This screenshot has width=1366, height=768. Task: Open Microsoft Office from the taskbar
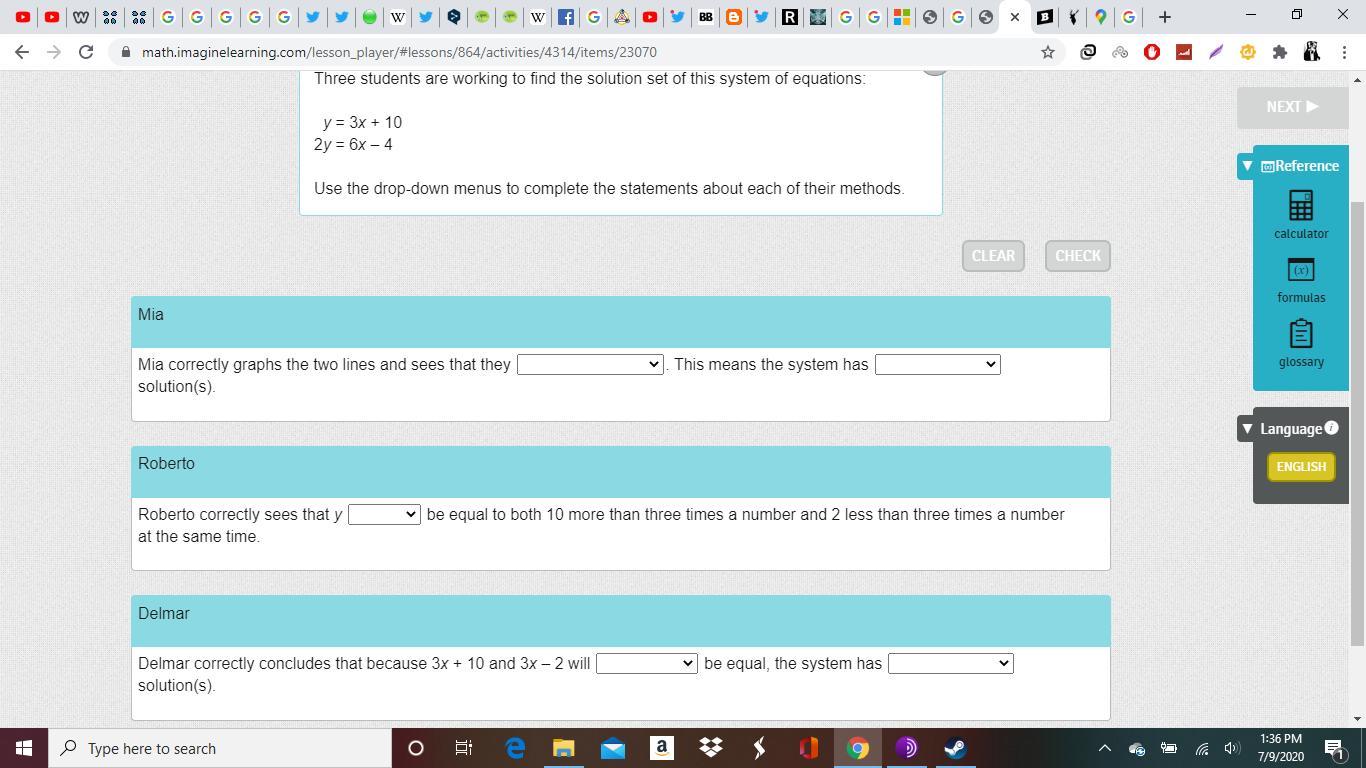[809, 748]
